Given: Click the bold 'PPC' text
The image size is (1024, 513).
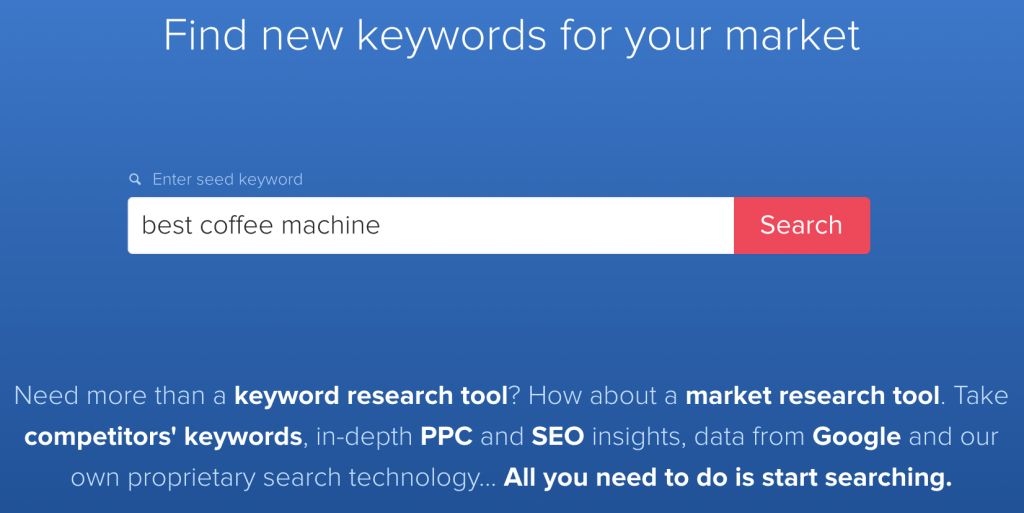Looking at the screenshot, I should coord(447,437).
